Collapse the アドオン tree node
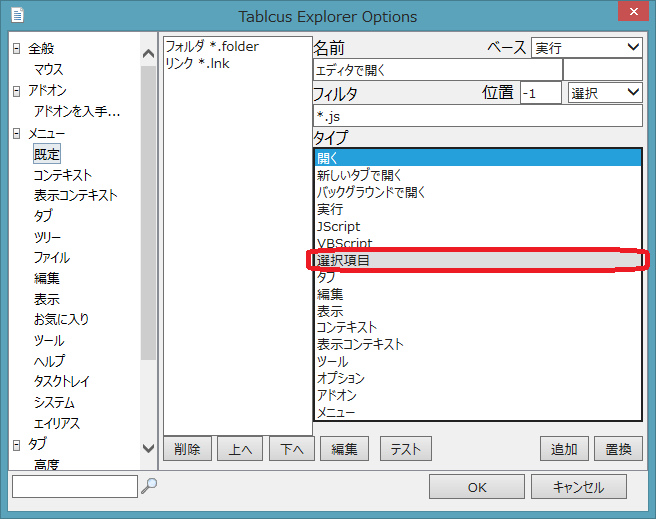 16,91
